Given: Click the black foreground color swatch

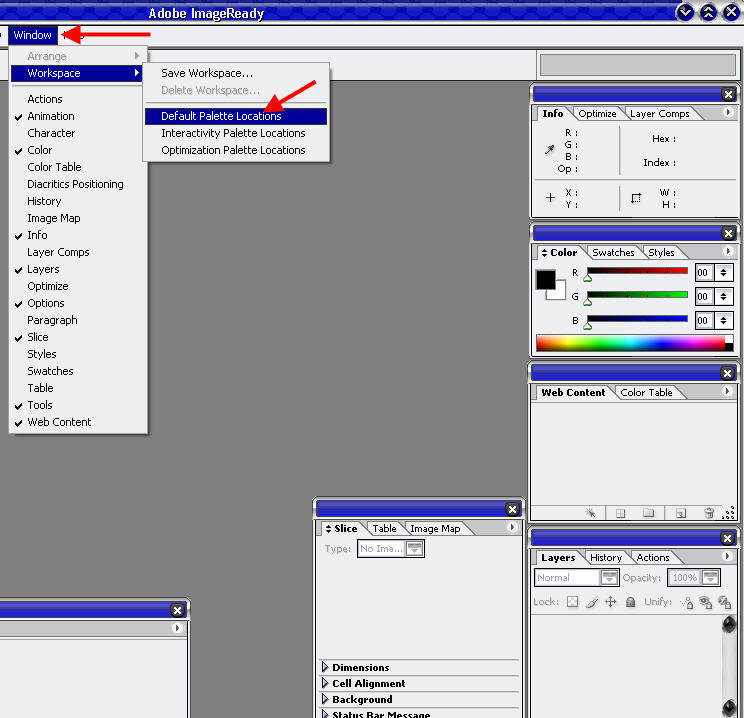Looking at the screenshot, I should point(546,280).
